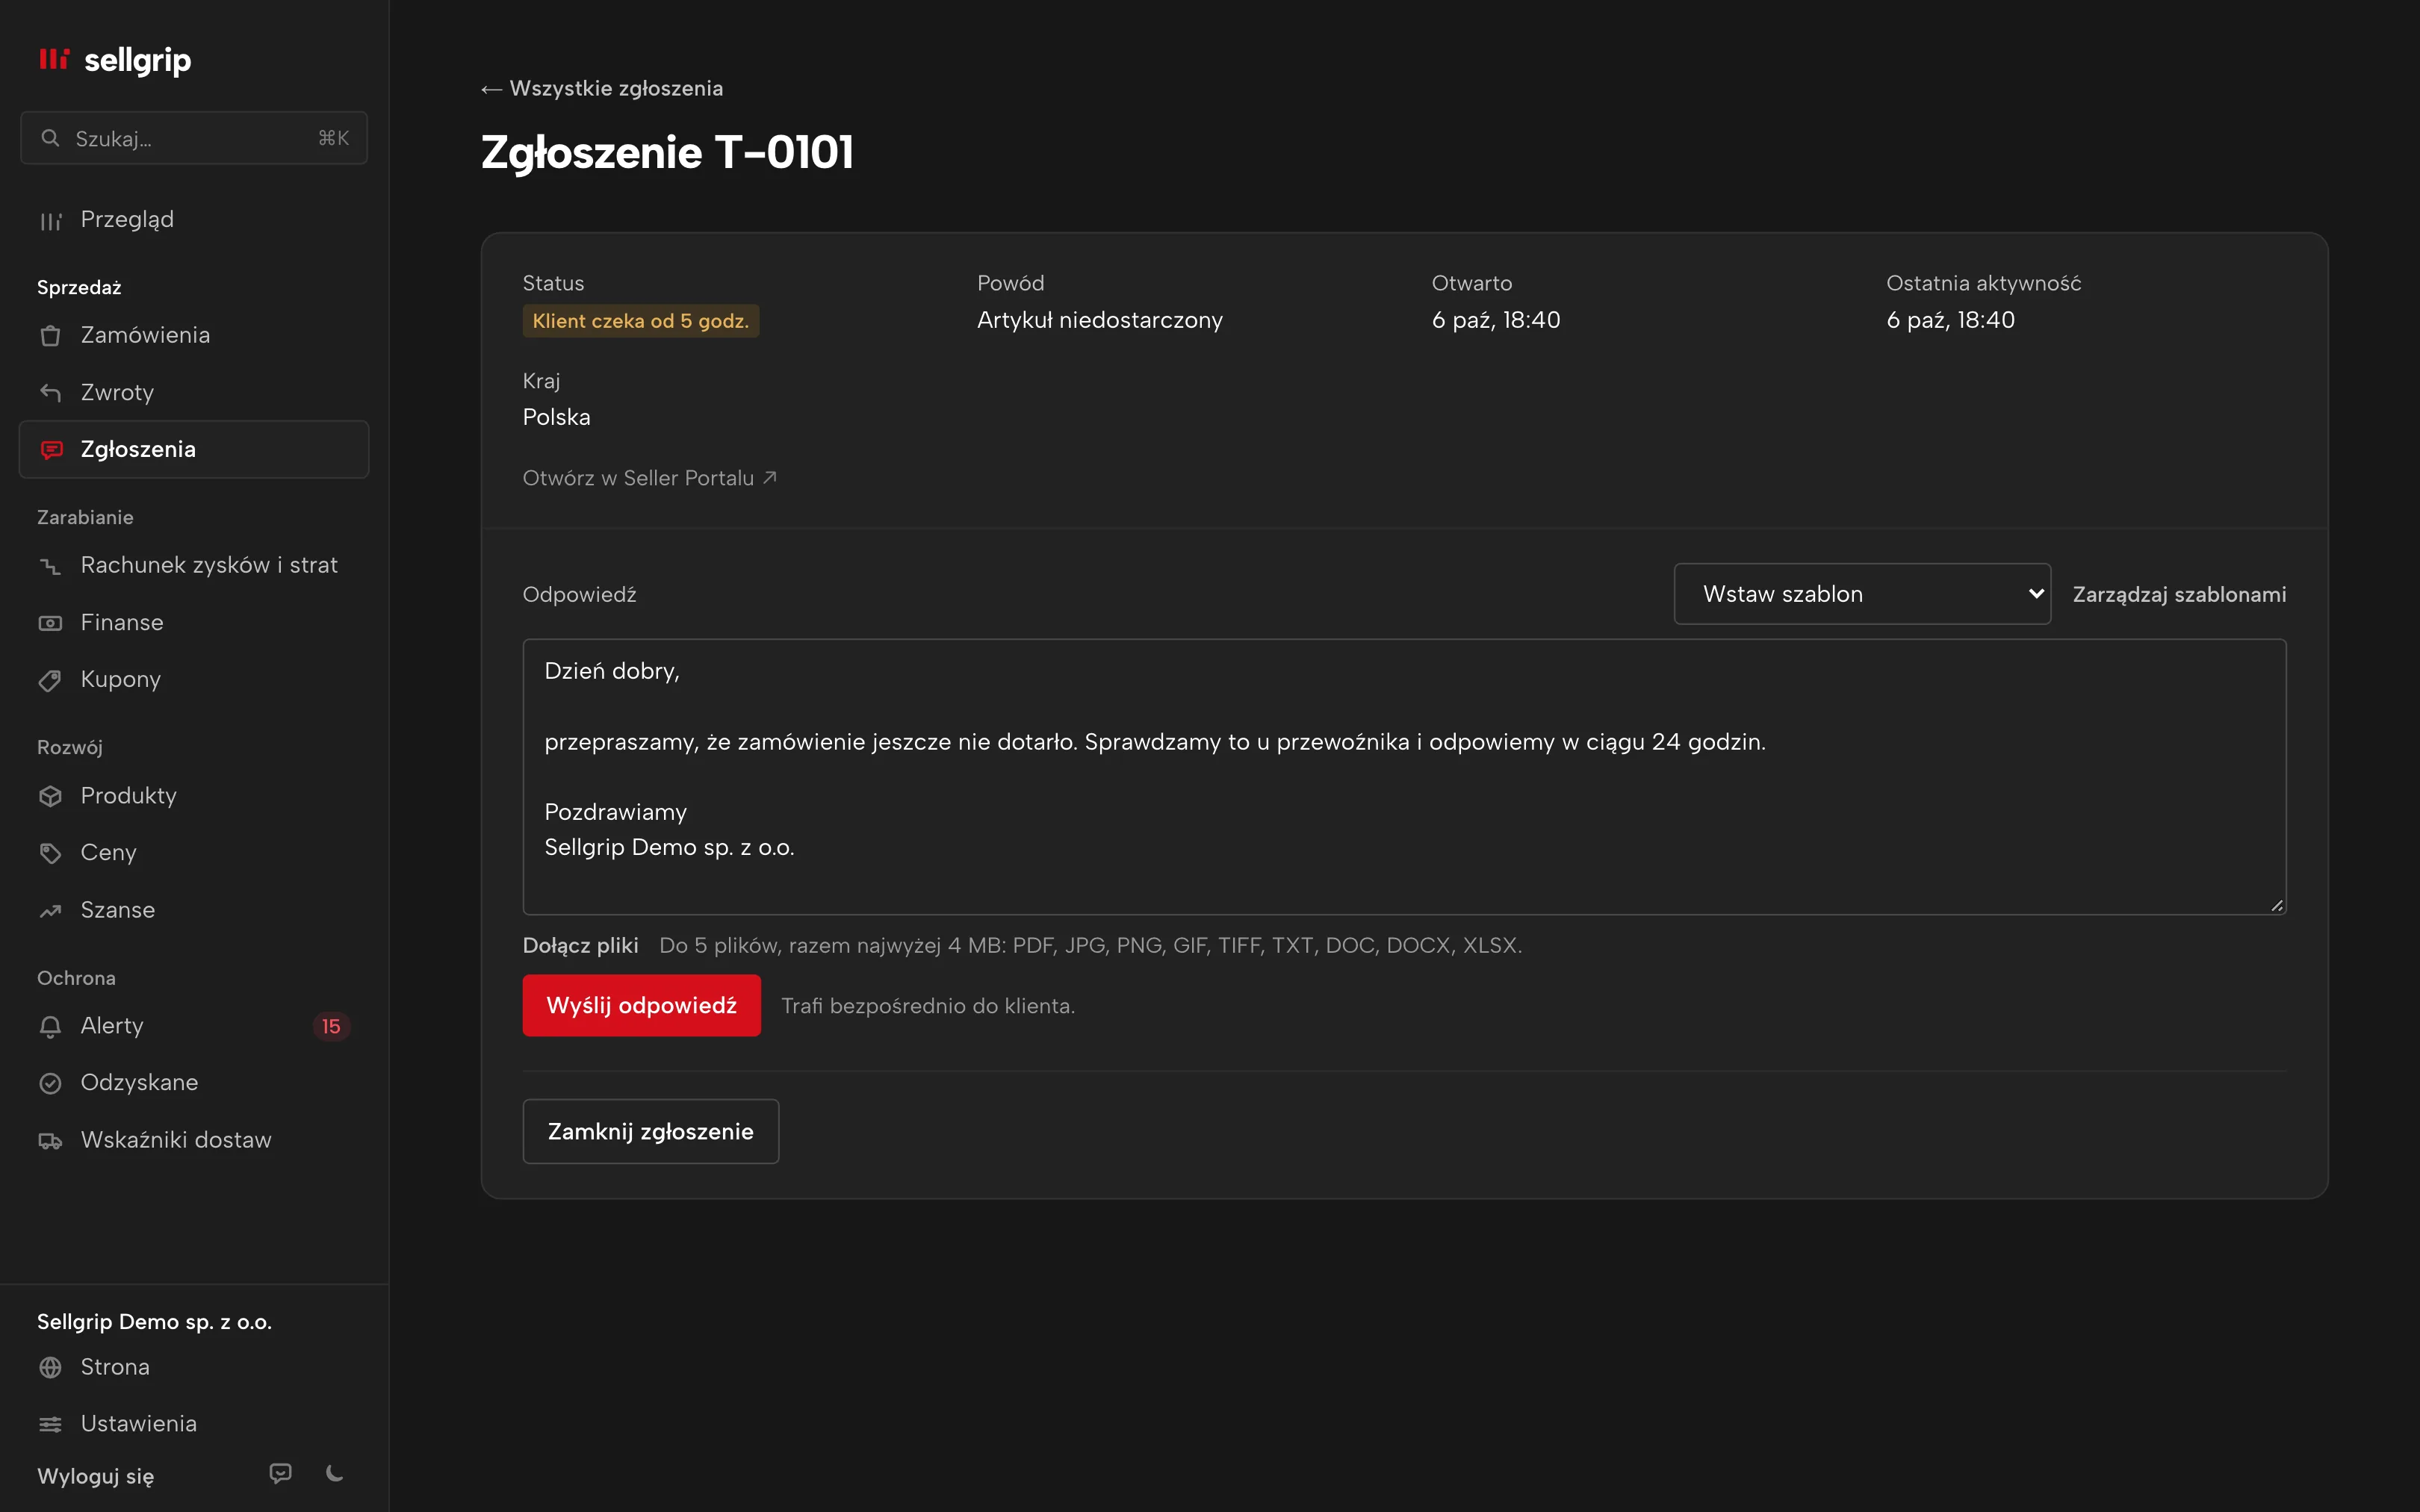Image resolution: width=2420 pixels, height=1512 pixels.
Task: Open Rachunek zysków i strat page
Action: point(194,565)
